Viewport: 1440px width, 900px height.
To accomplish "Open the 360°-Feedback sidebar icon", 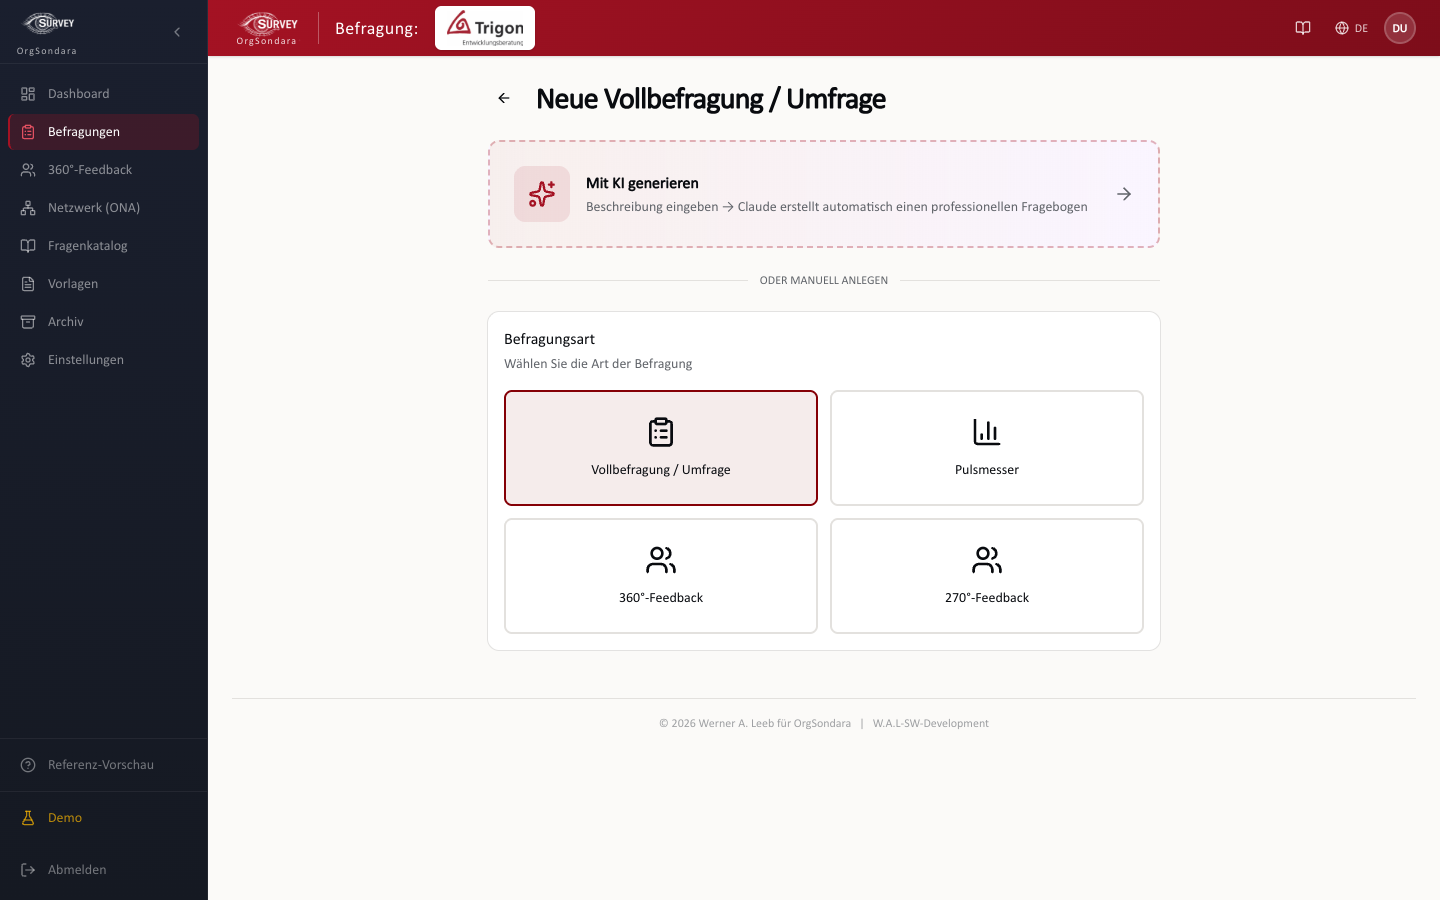I will pos(28,170).
